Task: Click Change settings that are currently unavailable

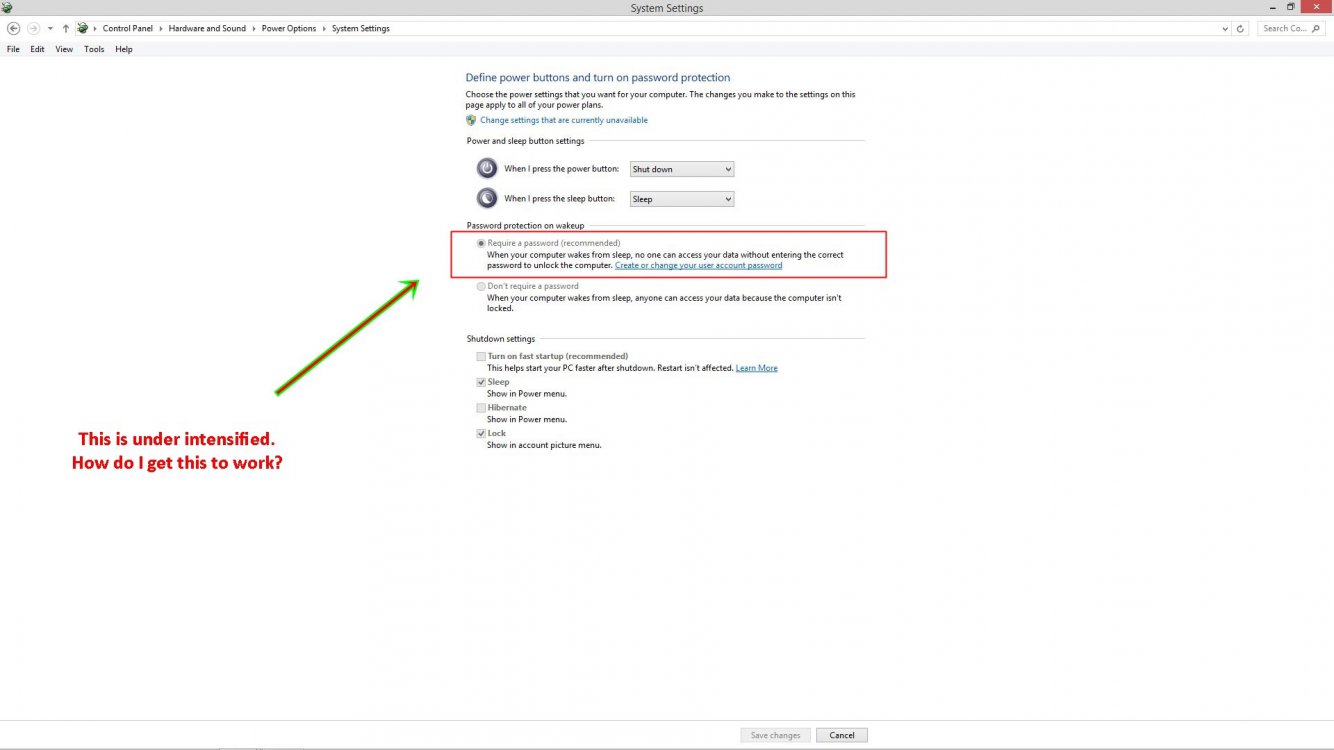Action: click(564, 120)
